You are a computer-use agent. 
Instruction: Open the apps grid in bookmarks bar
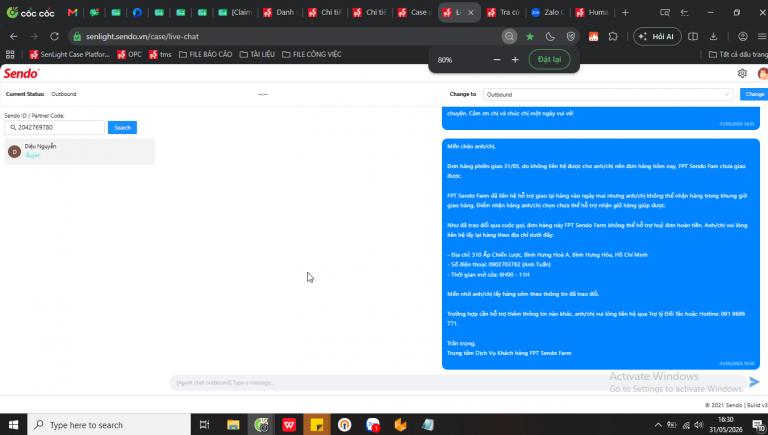(10, 54)
